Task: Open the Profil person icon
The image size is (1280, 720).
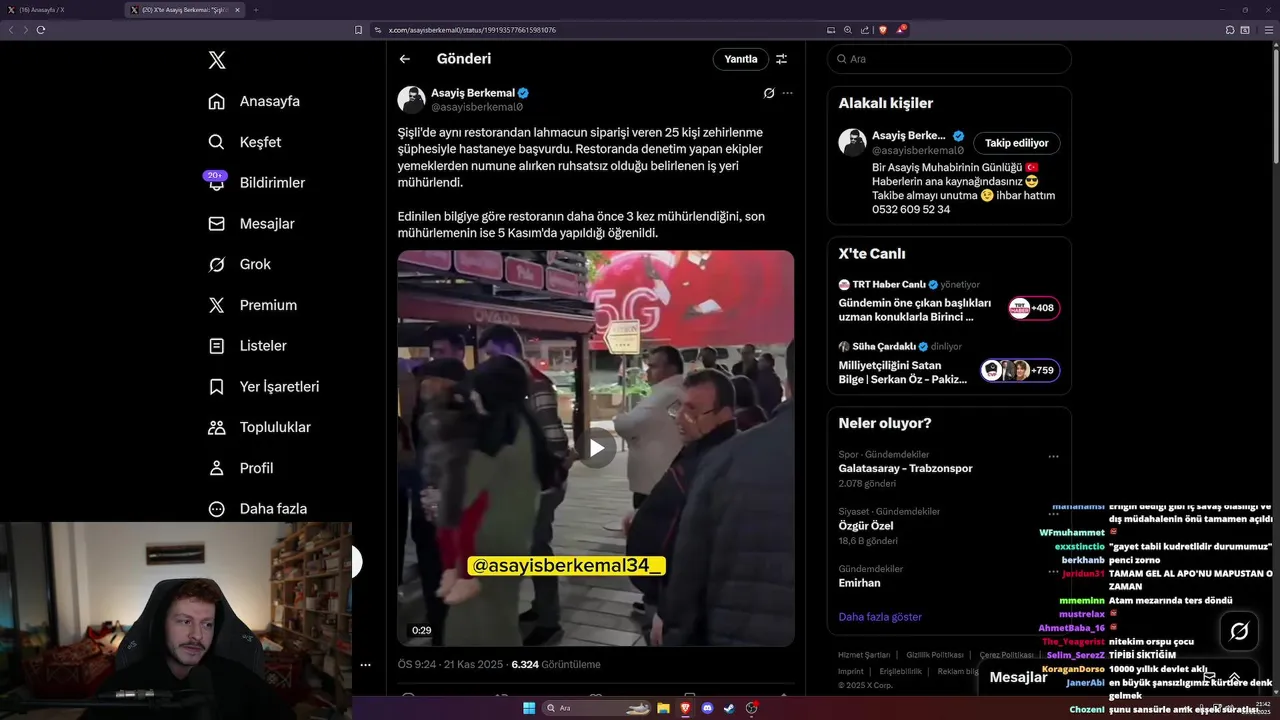Action: (216, 468)
